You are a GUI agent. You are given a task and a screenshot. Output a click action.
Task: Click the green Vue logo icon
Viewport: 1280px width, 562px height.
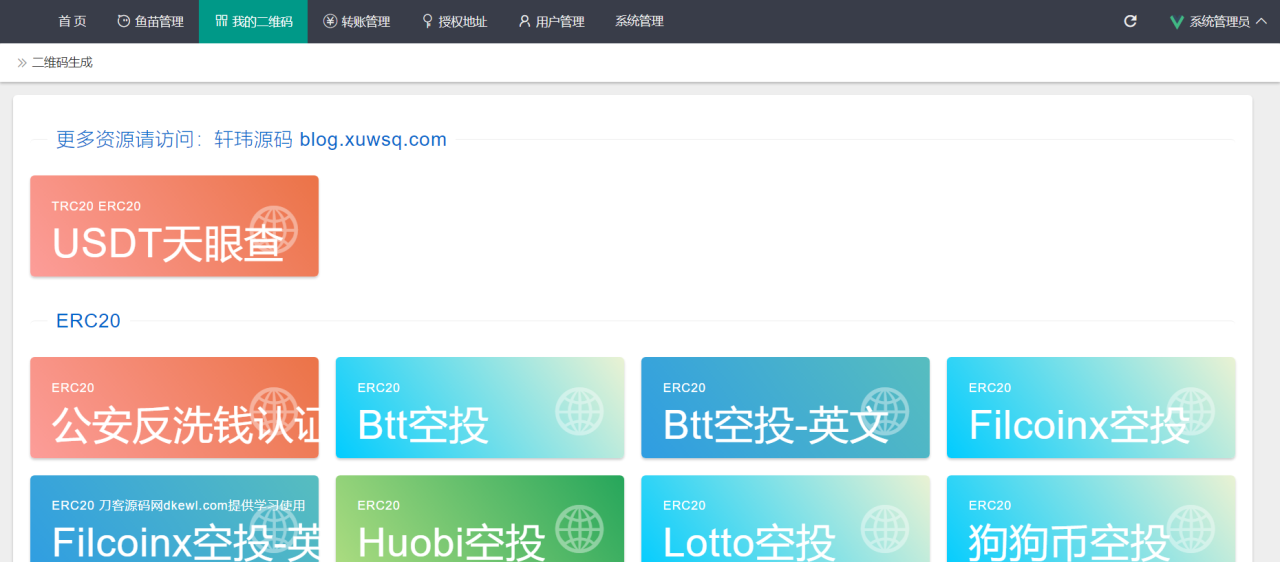pyautogui.click(x=1177, y=21)
